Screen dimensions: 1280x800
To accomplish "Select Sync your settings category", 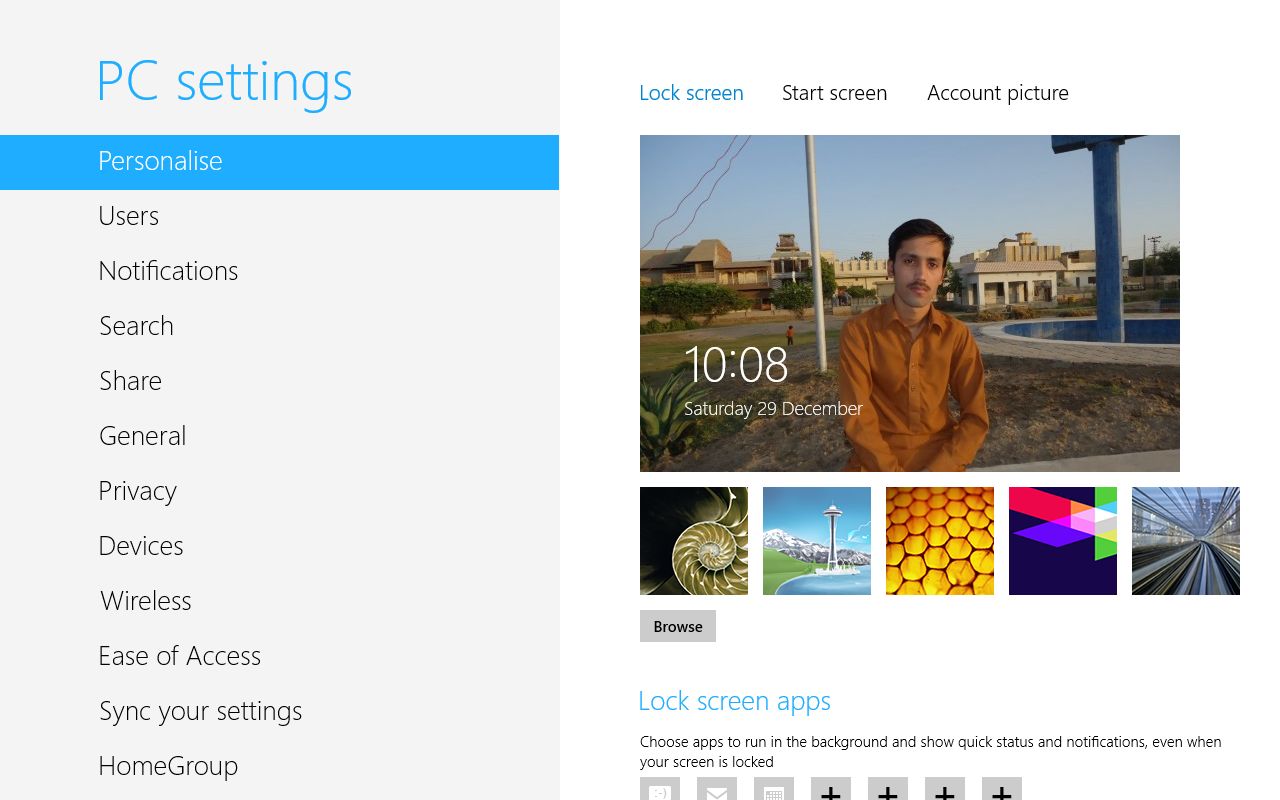I will (x=200, y=711).
